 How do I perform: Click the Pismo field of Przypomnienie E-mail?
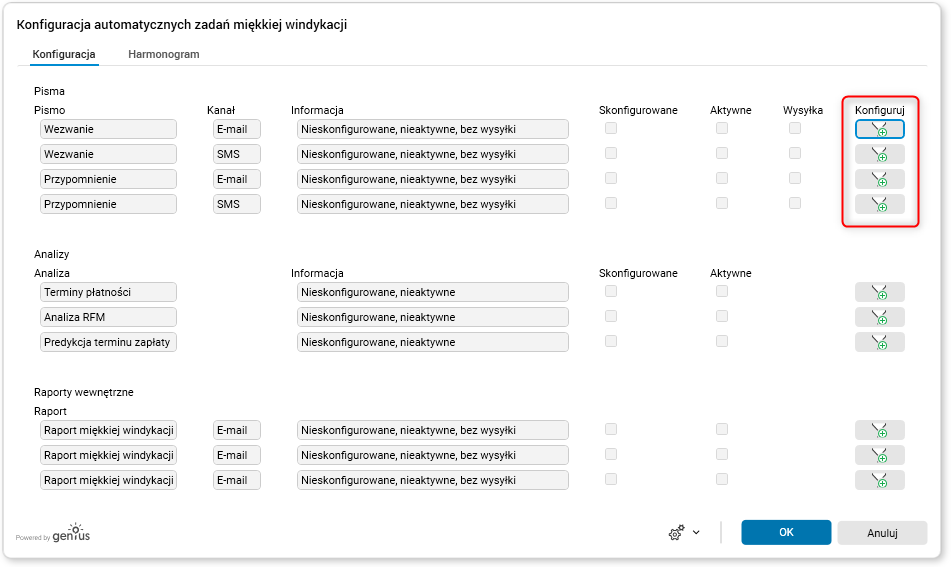click(x=109, y=179)
